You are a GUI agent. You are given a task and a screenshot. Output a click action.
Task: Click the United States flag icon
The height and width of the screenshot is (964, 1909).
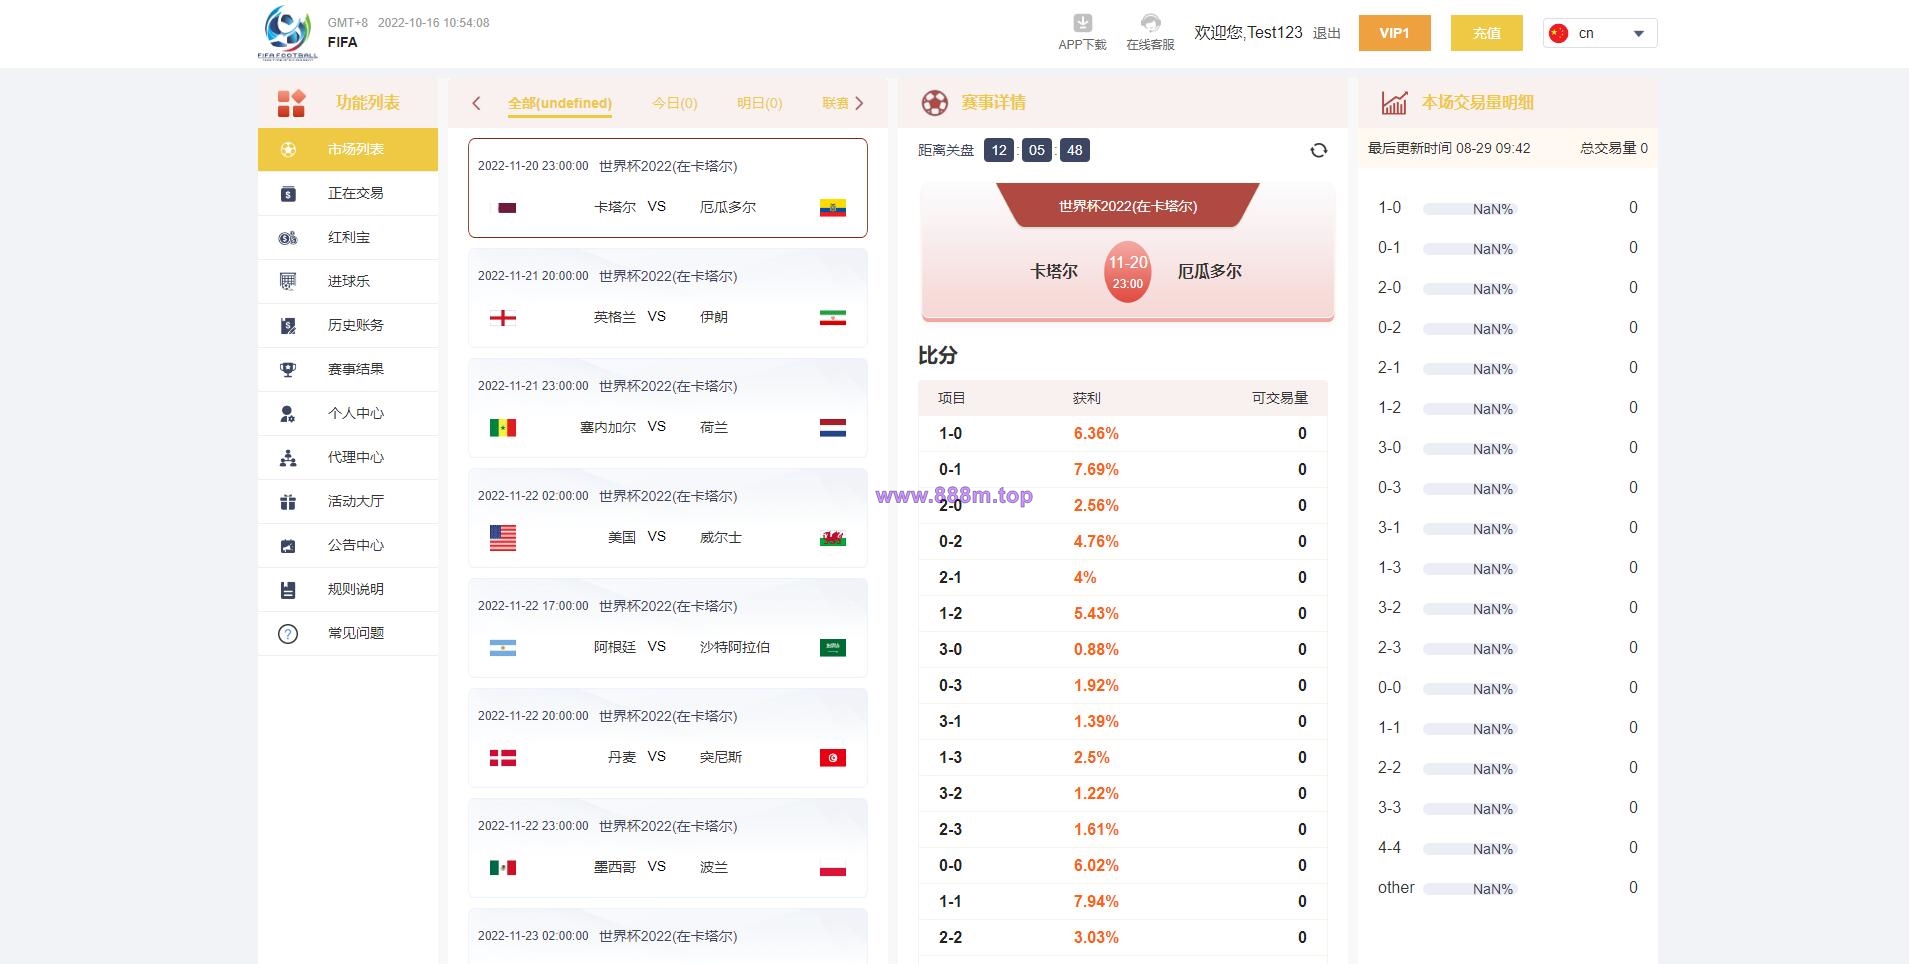click(x=503, y=538)
